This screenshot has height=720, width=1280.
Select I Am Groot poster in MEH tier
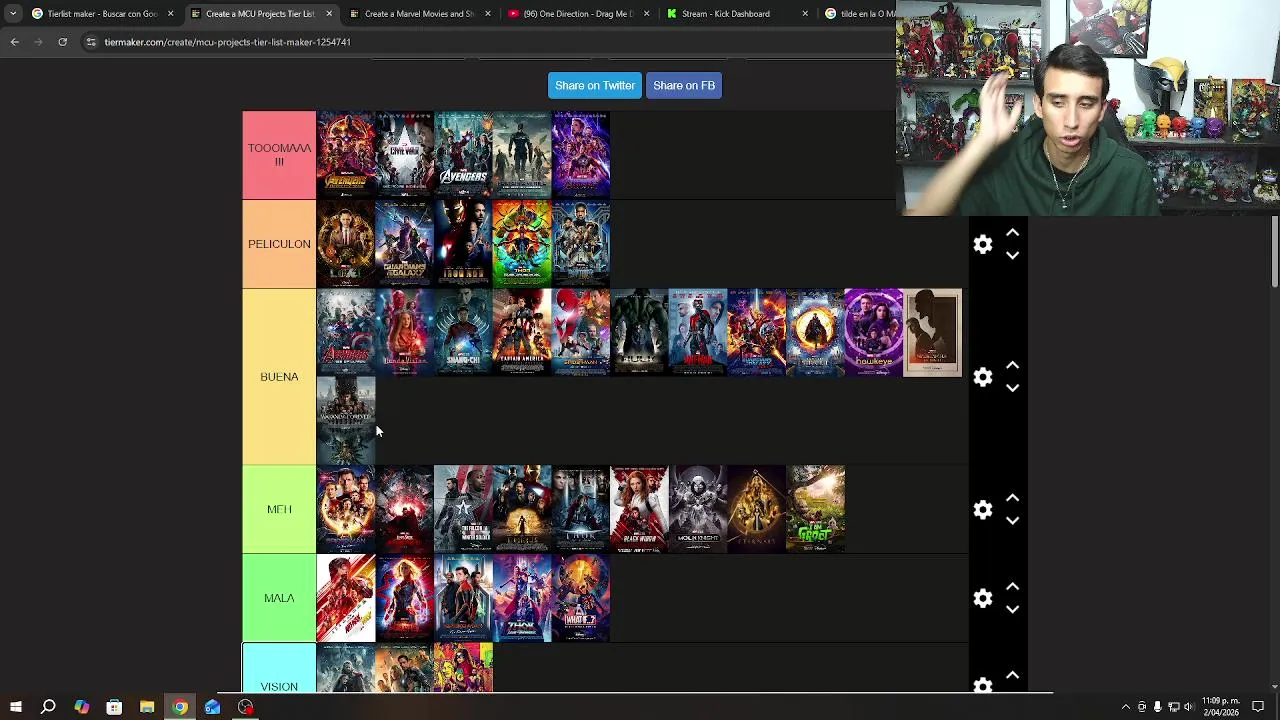click(816, 510)
